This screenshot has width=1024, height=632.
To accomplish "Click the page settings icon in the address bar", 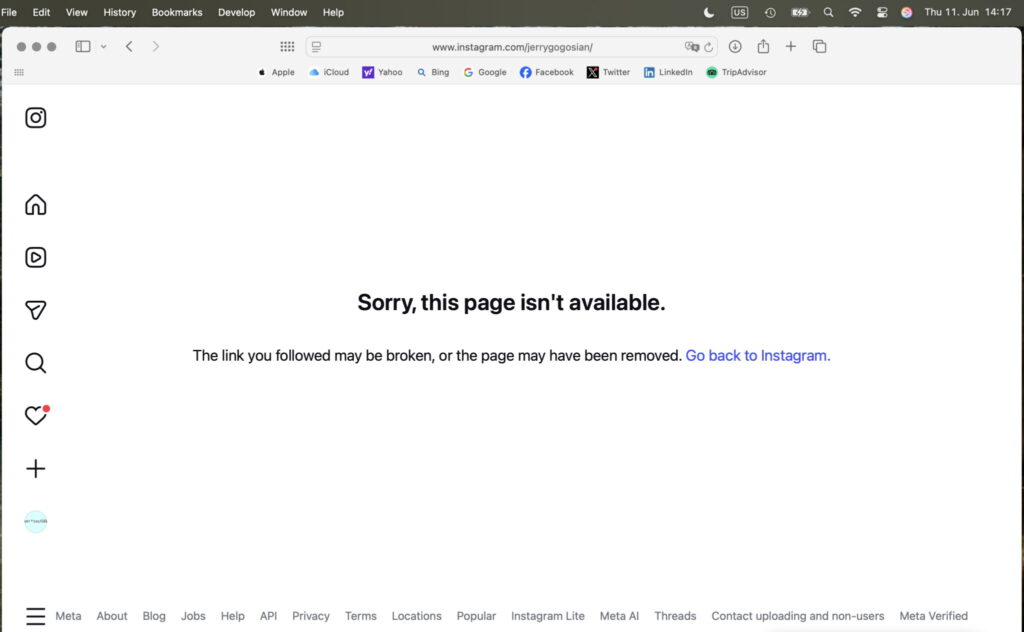I will pos(317,47).
